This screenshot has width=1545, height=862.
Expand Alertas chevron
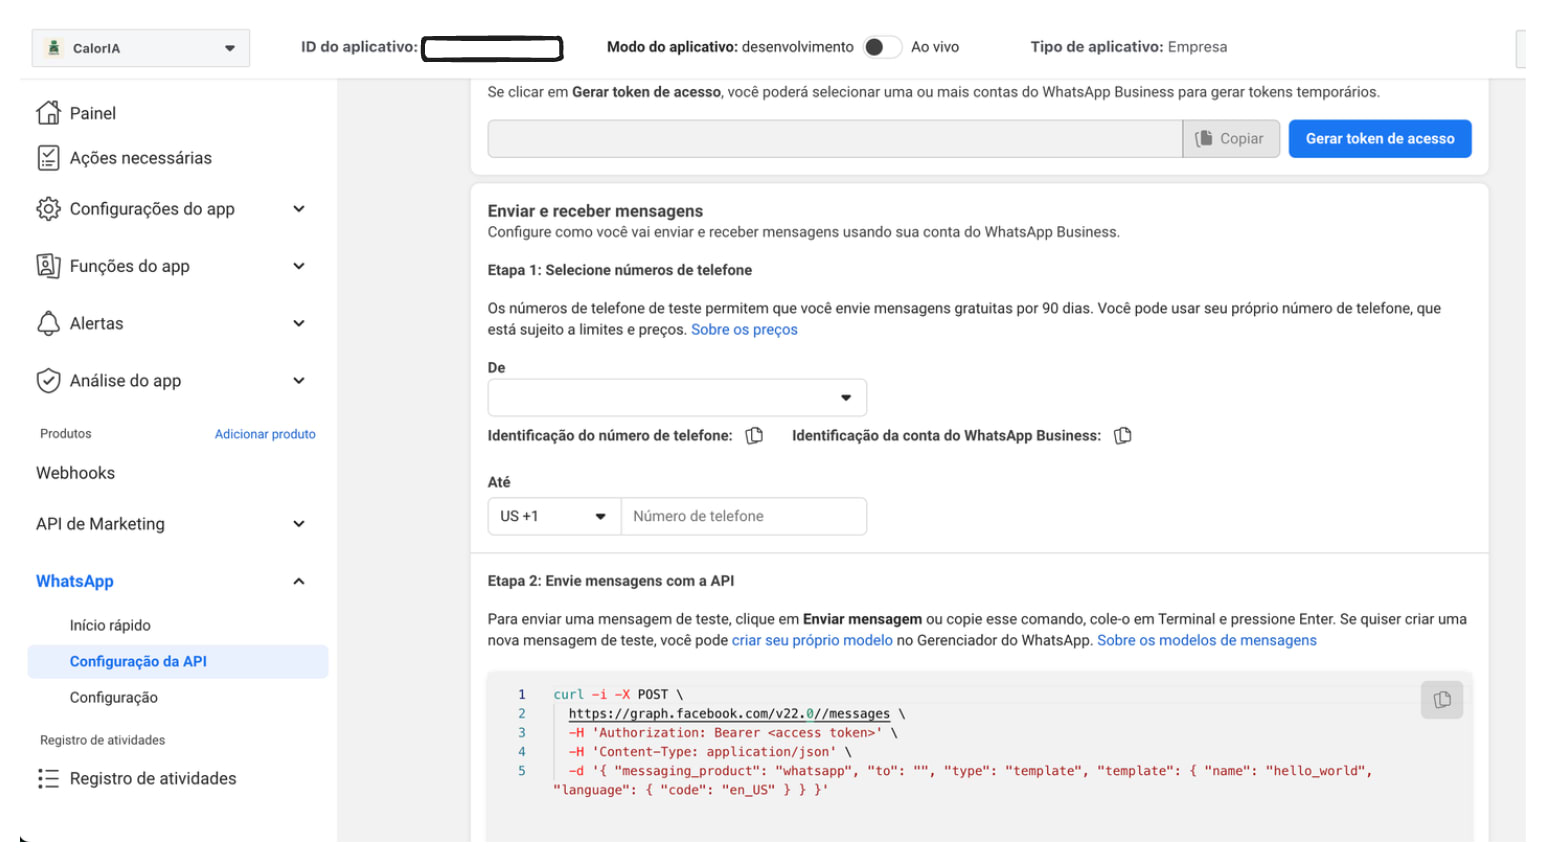299,323
